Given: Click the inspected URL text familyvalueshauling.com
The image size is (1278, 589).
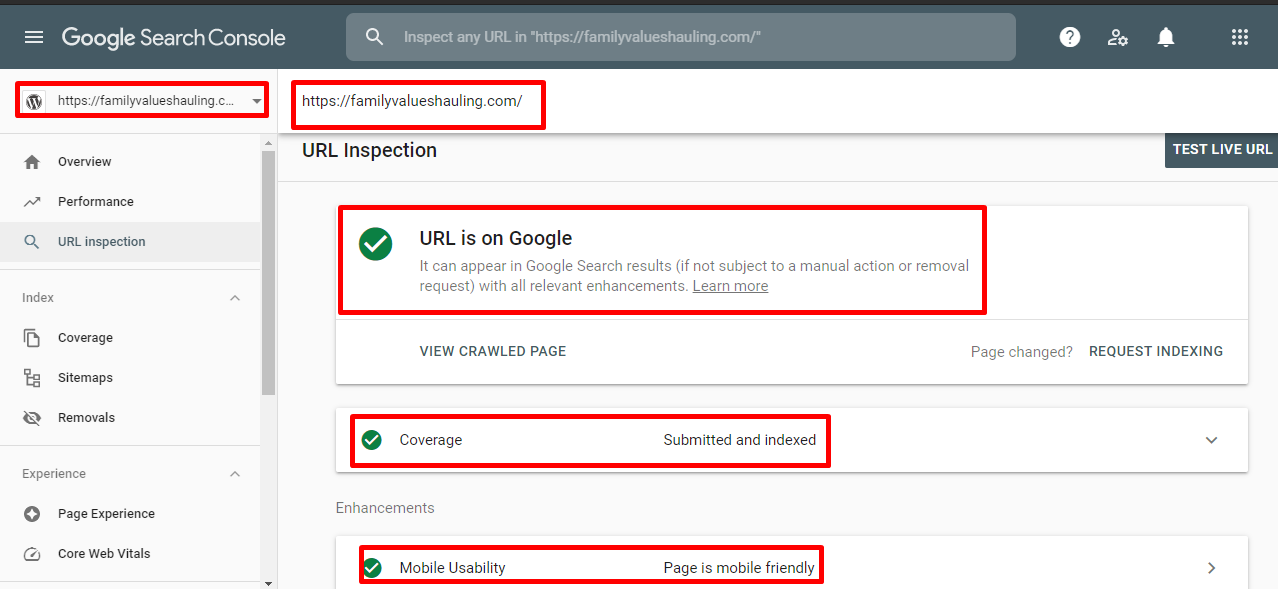Looking at the screenshot, I should click(x=412, y=101).
